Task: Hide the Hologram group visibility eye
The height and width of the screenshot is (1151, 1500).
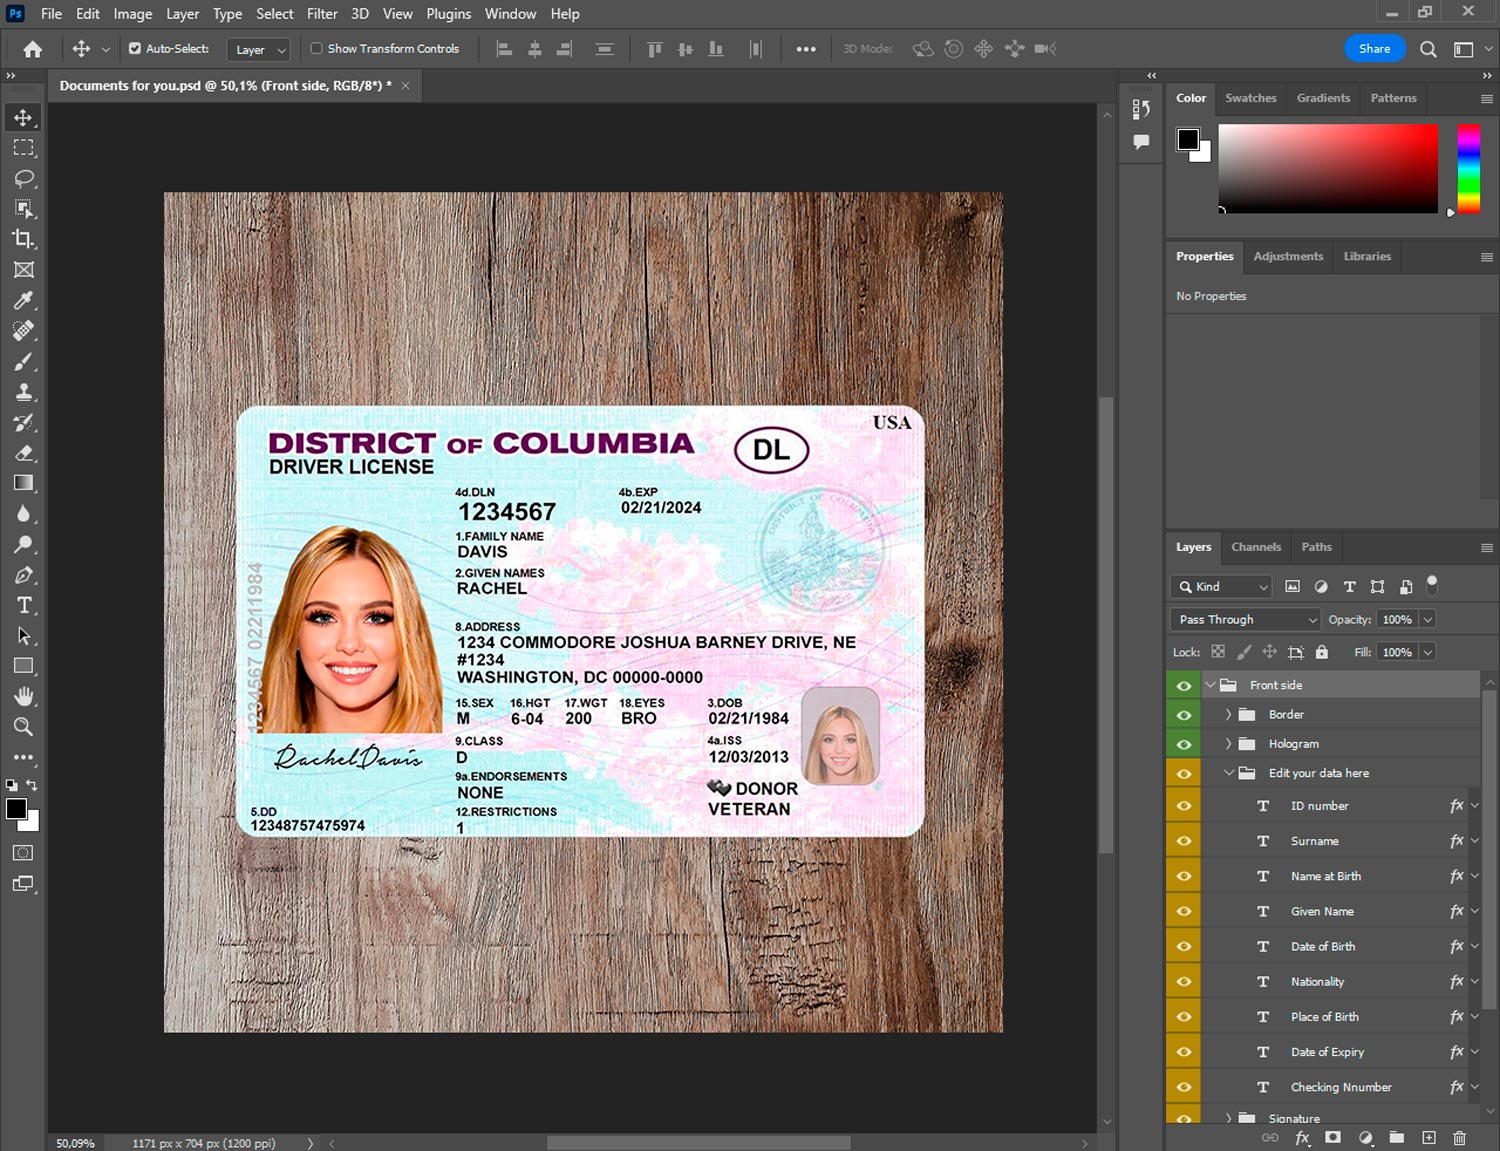Action: point(1184,744)
